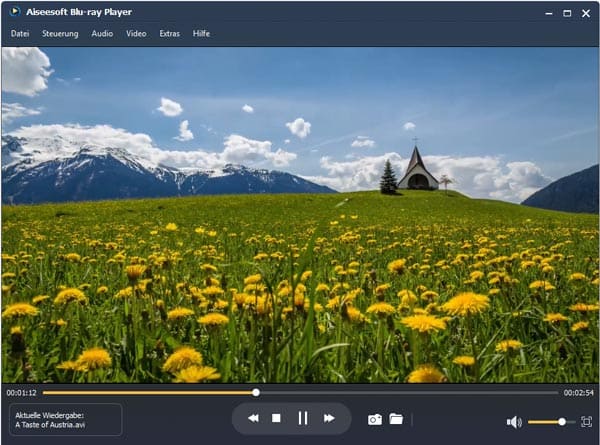Open the snapshot folder icon
The image size is (600, 445).
(x=396, y=419)
